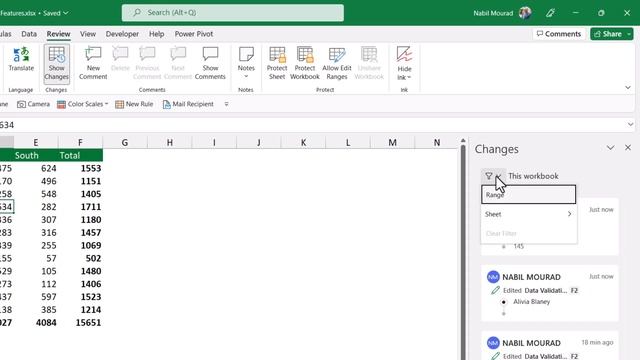640x360 pixels.
Task: Click the pen icon in title bar
Action: click(x=550, y=13)
